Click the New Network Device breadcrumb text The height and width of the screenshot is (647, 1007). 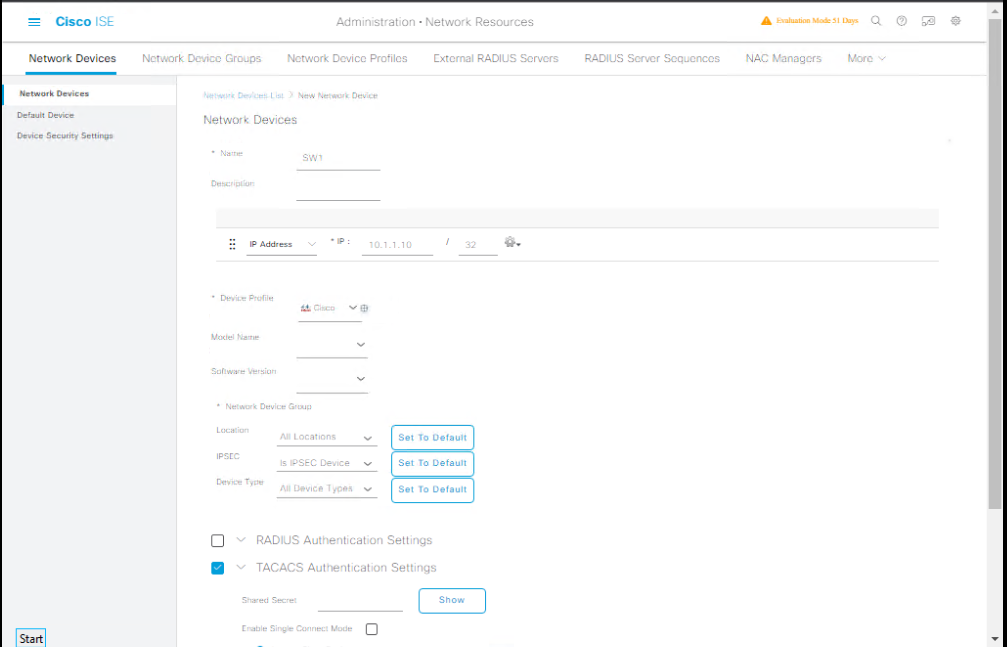[338, 96]
